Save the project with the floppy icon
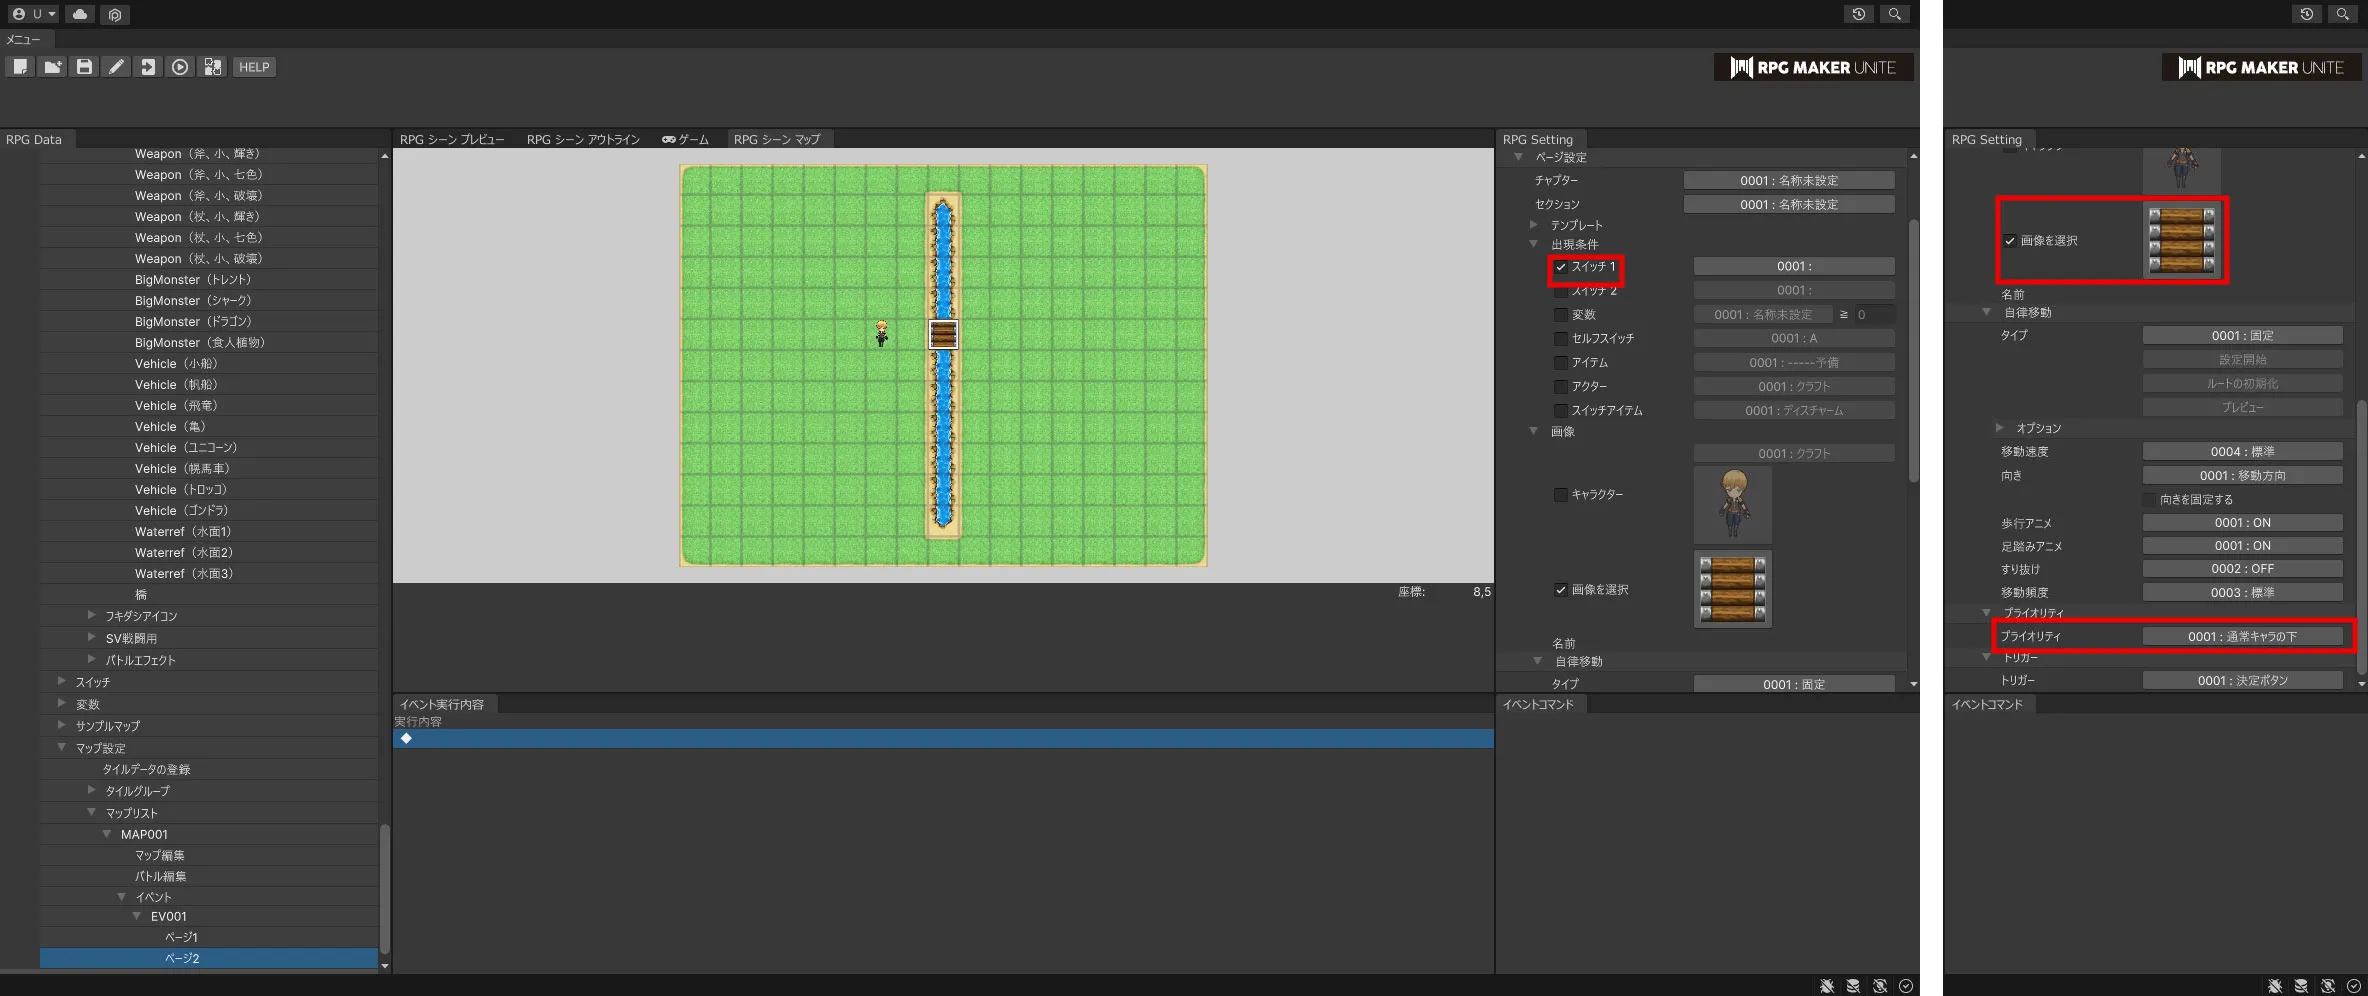The width and height of the screenshot is (2368, 996). pyautogui.click(x=84, y=67)
